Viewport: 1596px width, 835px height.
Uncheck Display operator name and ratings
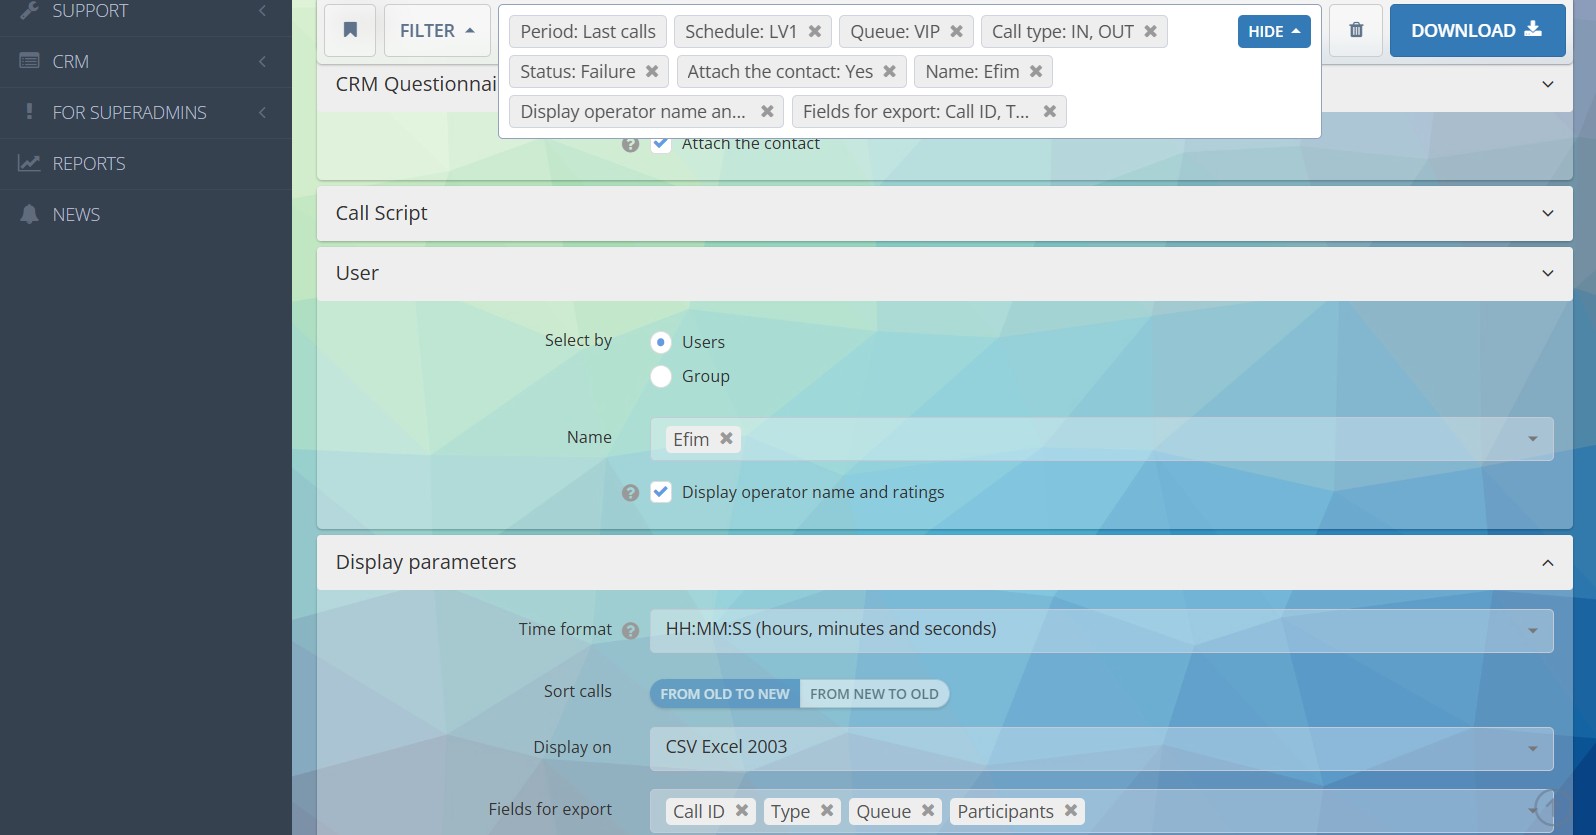[x=661, y=491]
